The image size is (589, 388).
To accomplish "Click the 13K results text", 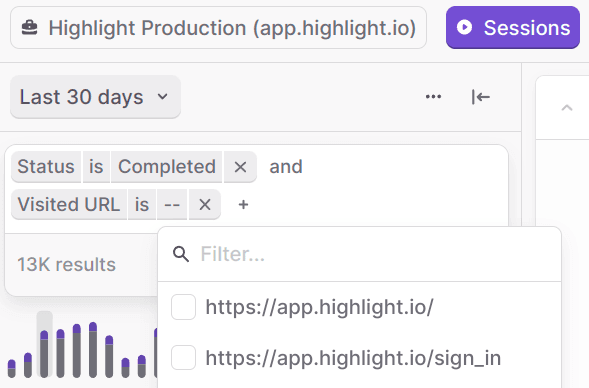I will coord(66,264).
